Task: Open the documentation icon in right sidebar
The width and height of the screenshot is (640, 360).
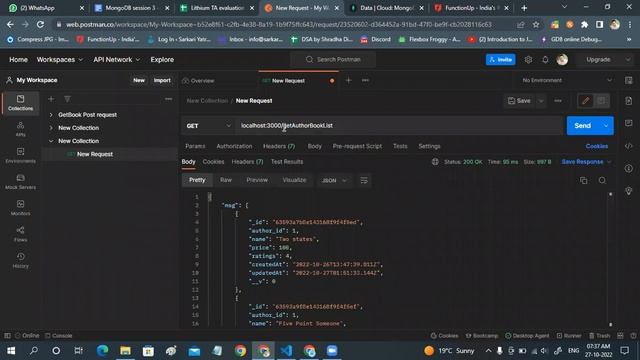Action: pyautogui.click(x=629, y=101)
